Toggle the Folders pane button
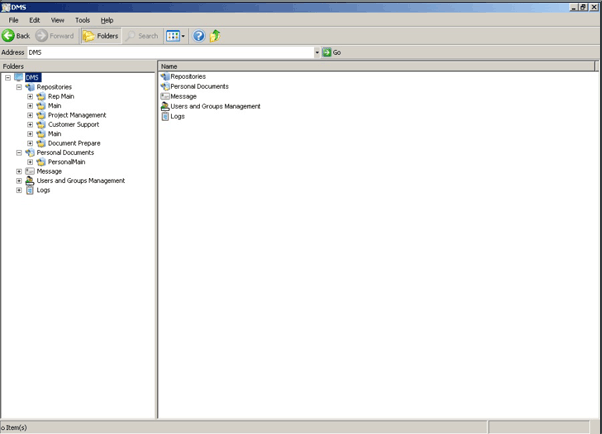This screenshot has width=602, height=434. pyautogui.click(x=101, y=36)
